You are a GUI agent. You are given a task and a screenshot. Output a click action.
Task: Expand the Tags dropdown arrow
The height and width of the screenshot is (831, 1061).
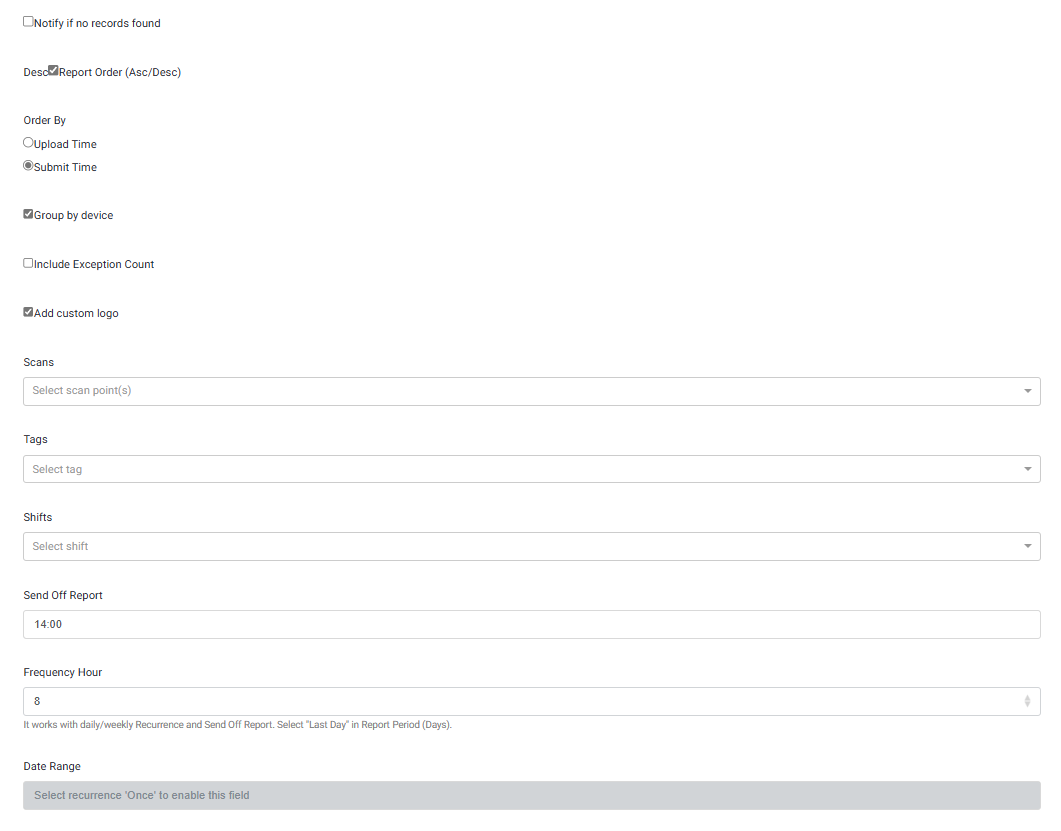tap(1027, 469)
